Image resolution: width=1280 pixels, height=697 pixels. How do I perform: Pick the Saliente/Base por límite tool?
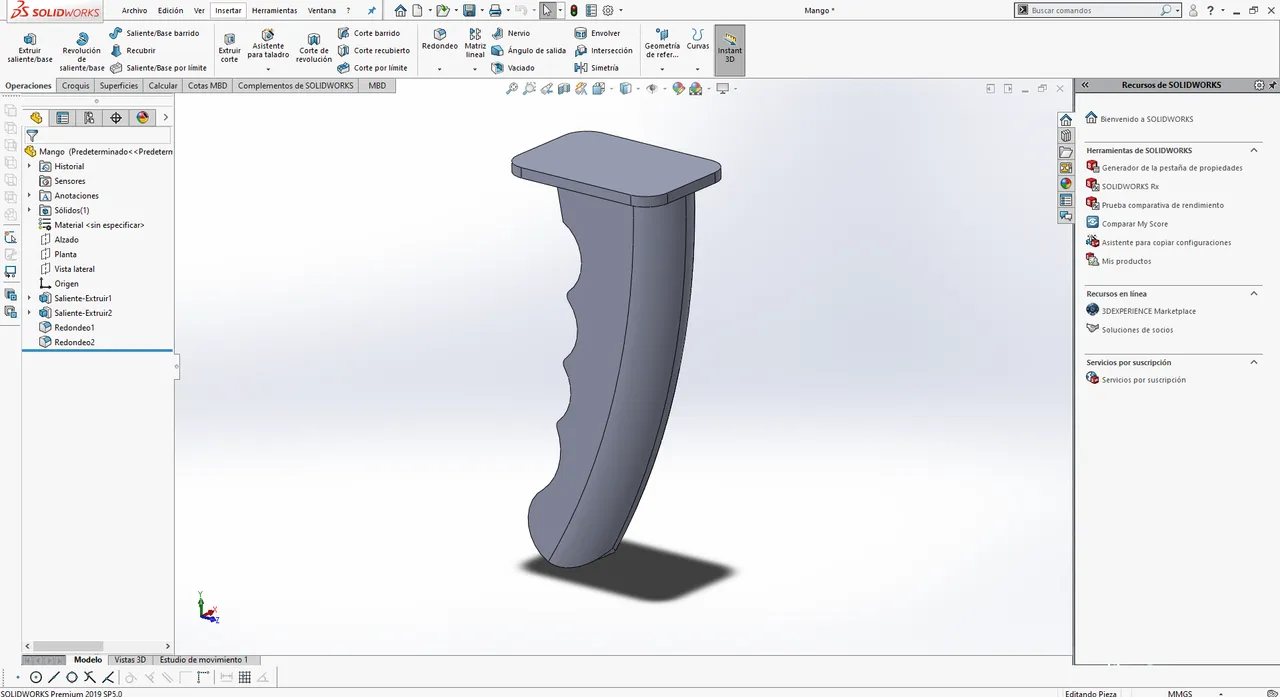(158, 68)
